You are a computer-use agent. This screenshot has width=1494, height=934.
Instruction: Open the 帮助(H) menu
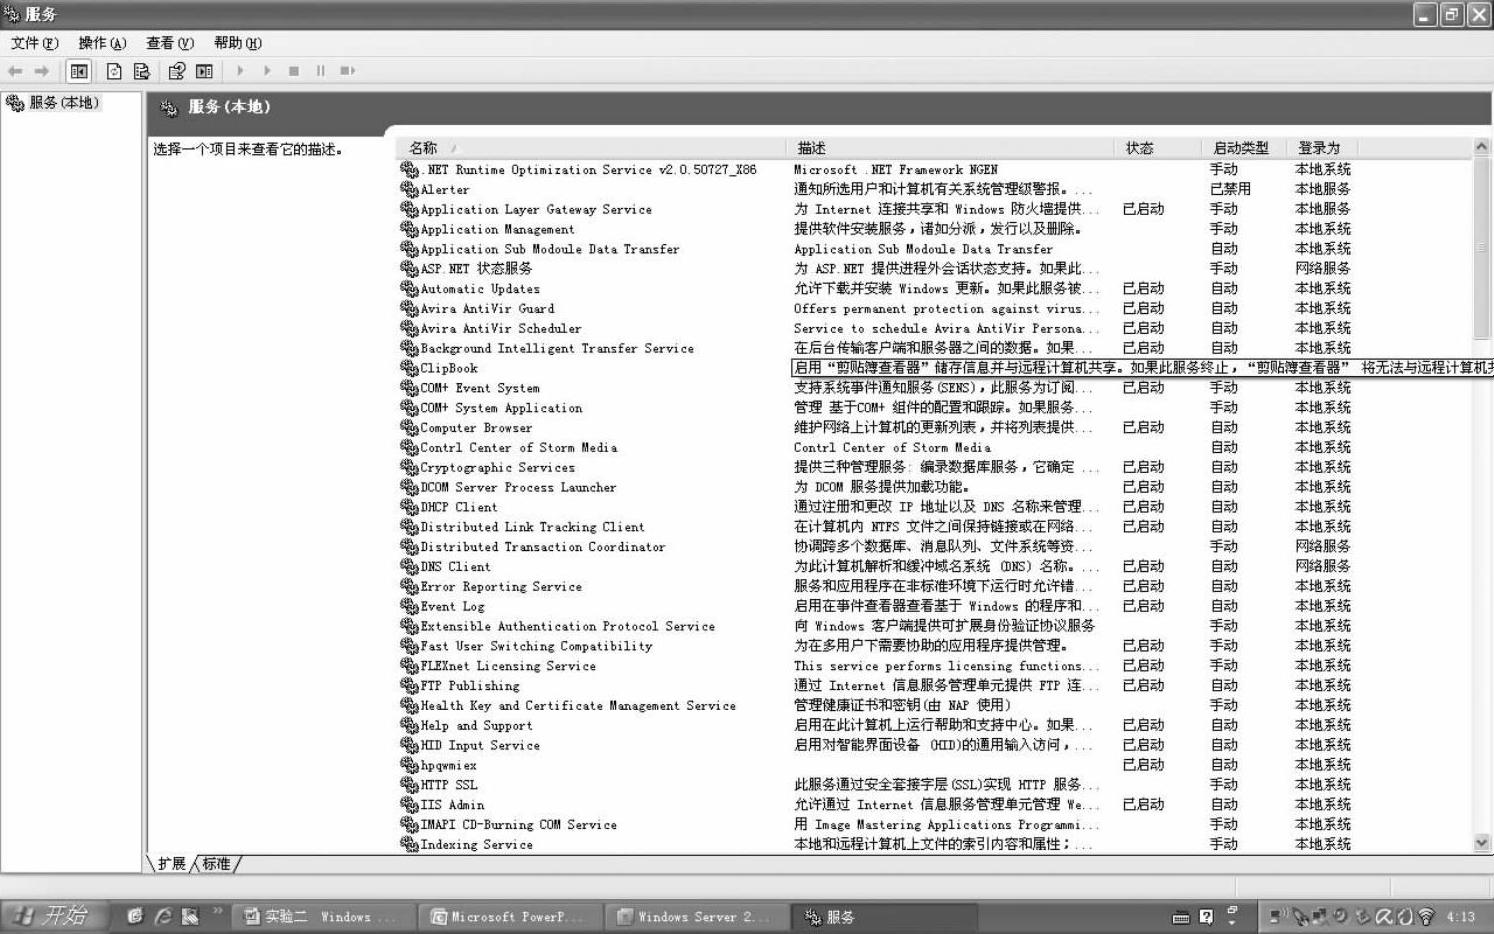[x=237, y=43]
